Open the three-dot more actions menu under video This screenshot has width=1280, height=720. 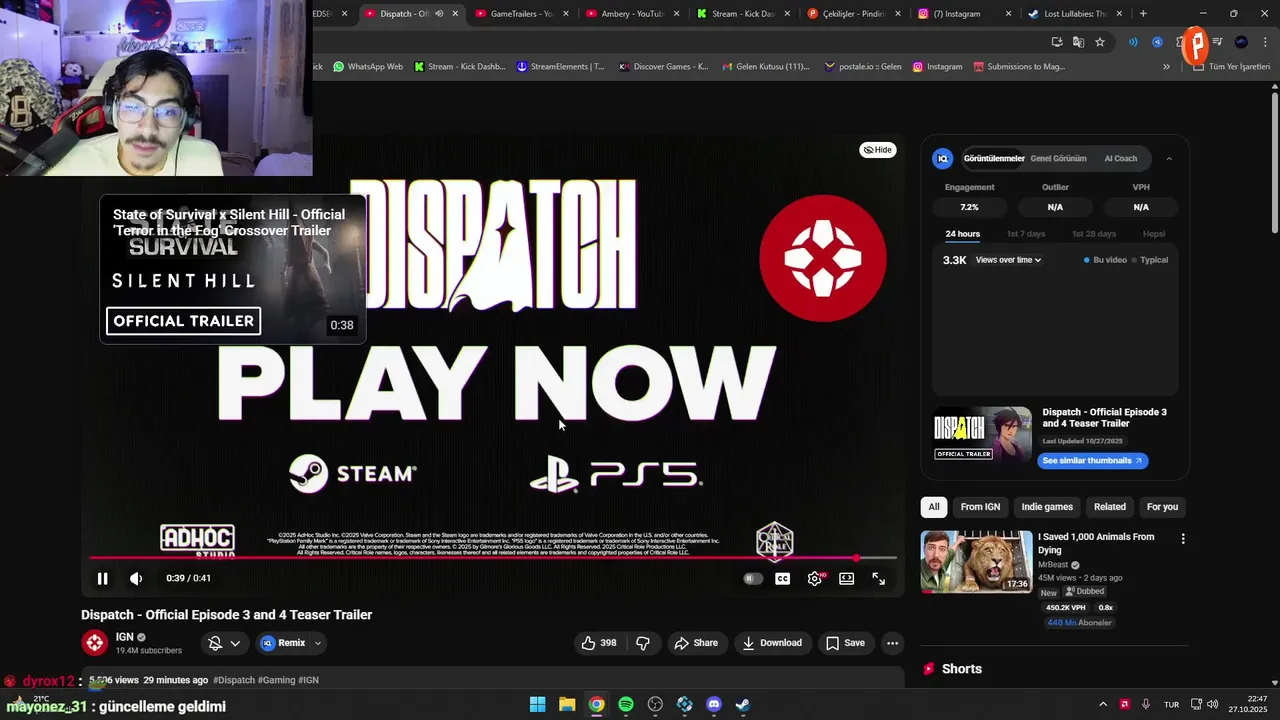point(892,643)
